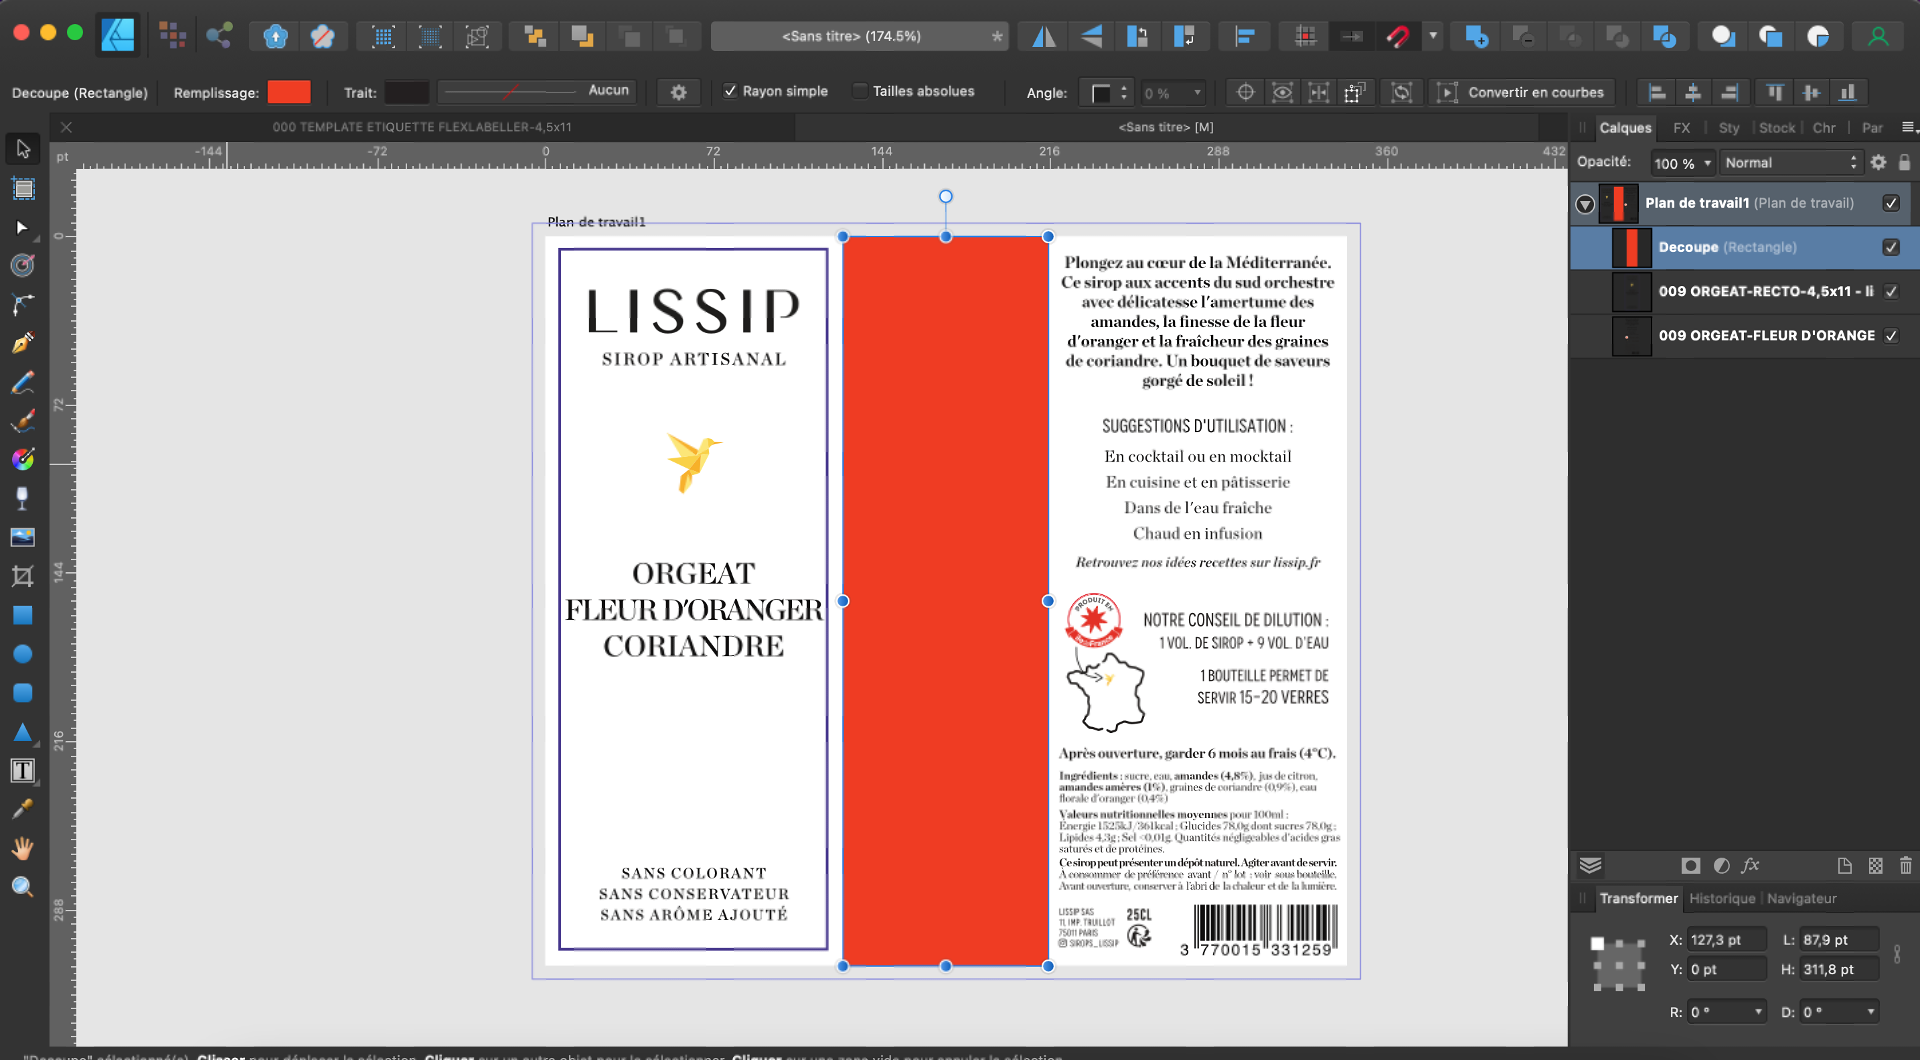The image size is (1920, 1060).
Task: Open the blend mode Normal dropdown
Action: [x=1789, y=162]
